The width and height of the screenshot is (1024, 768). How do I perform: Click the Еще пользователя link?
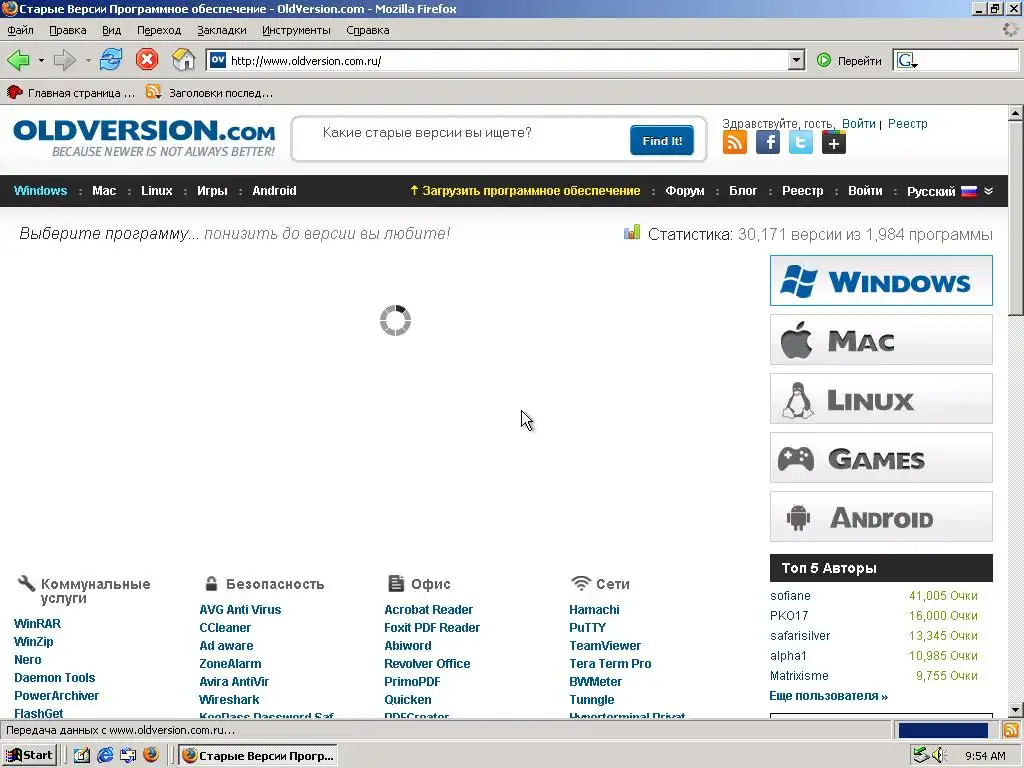829,696
